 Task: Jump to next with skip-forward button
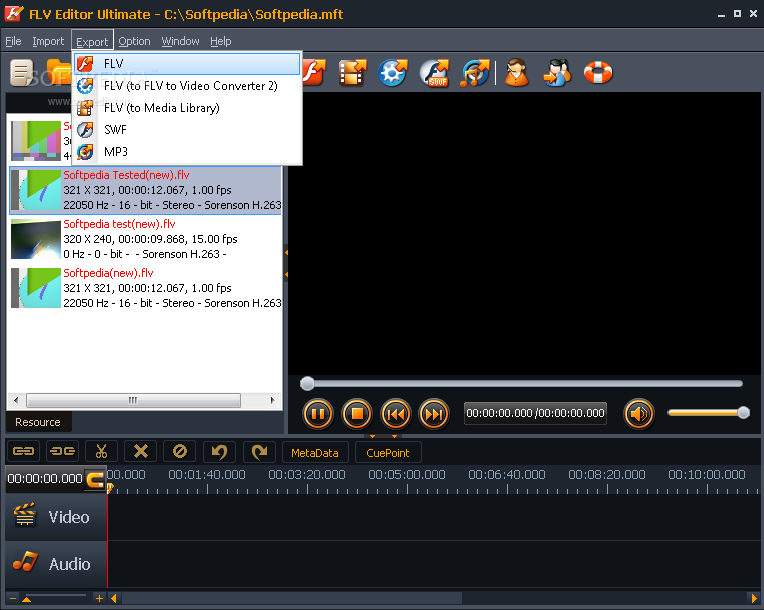[434, 414]
